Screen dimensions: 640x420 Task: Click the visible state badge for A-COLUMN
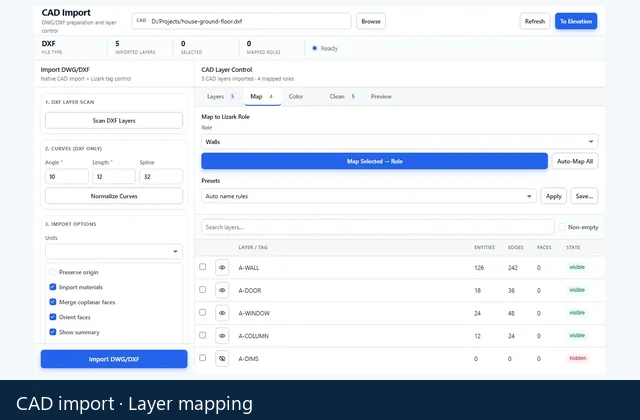(x=577, y=336)
